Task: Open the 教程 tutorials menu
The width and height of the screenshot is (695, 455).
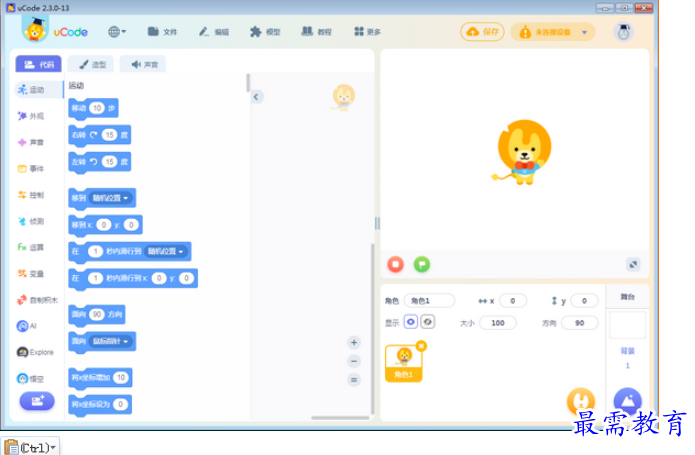Action: (316, 32)
